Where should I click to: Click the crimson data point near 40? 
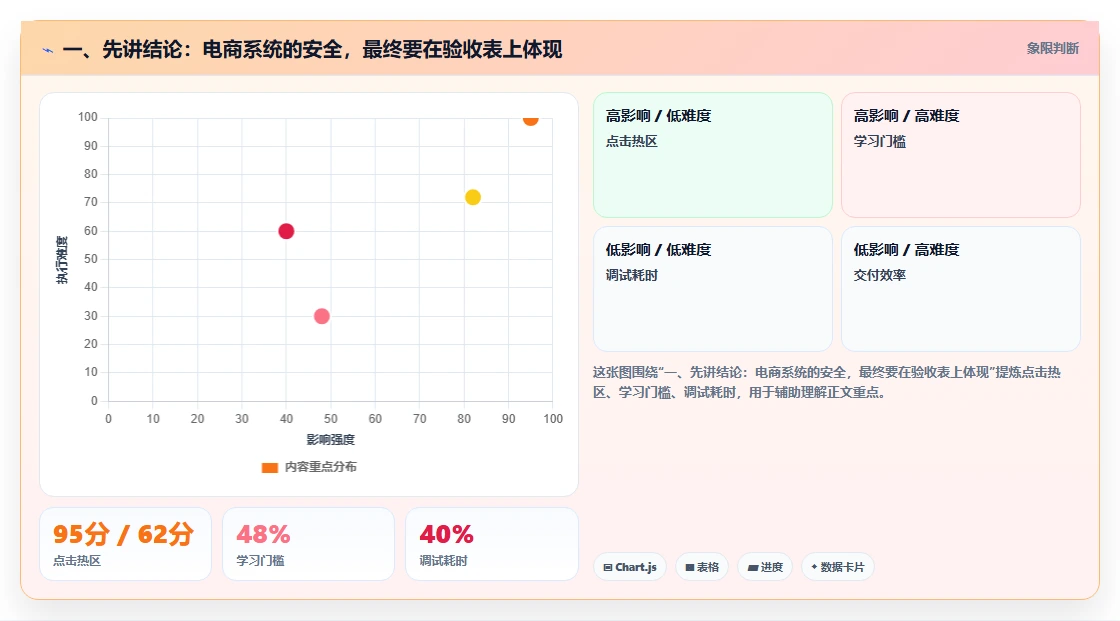point(286,231)
